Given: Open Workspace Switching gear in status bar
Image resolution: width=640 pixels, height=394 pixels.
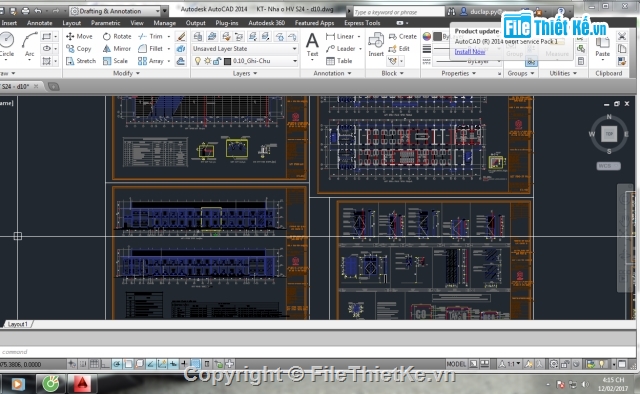Looking at the screenshot, I should coord(554,364).
